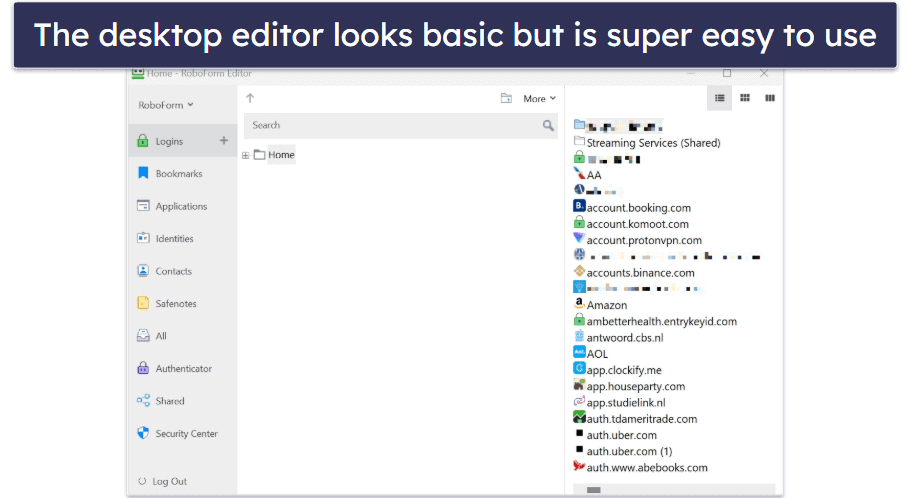Click the new folder icon
907x498 pixels.
[x=506, y=98]
